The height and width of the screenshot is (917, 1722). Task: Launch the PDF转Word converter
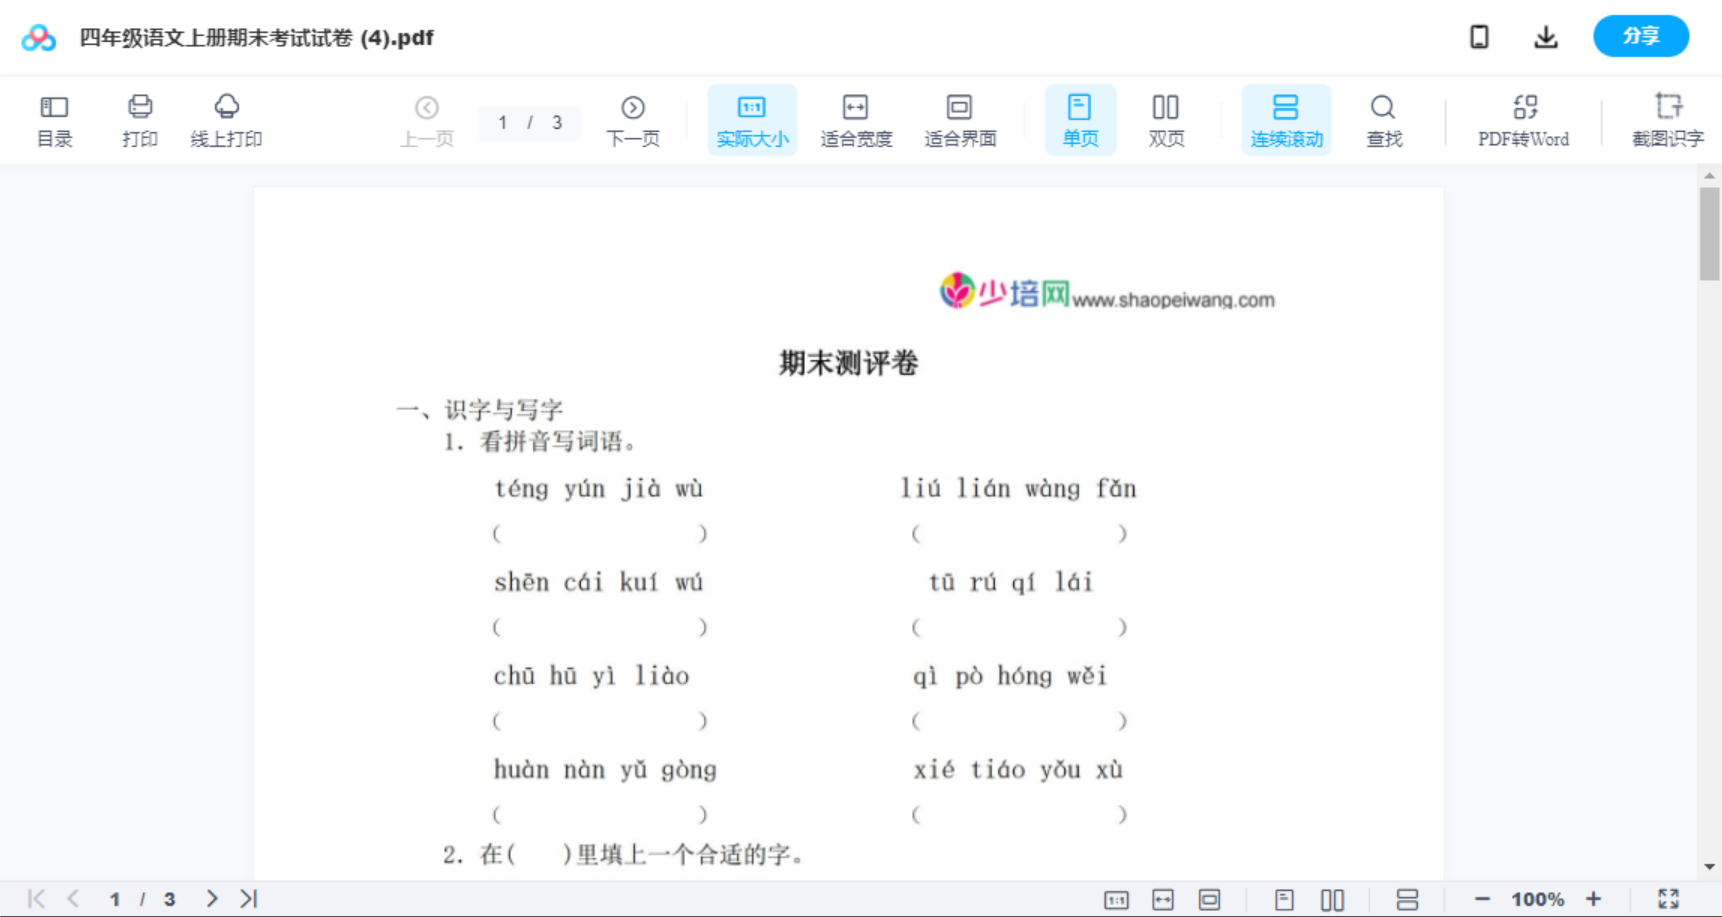pyautogui.click(x=1523, y=120)
